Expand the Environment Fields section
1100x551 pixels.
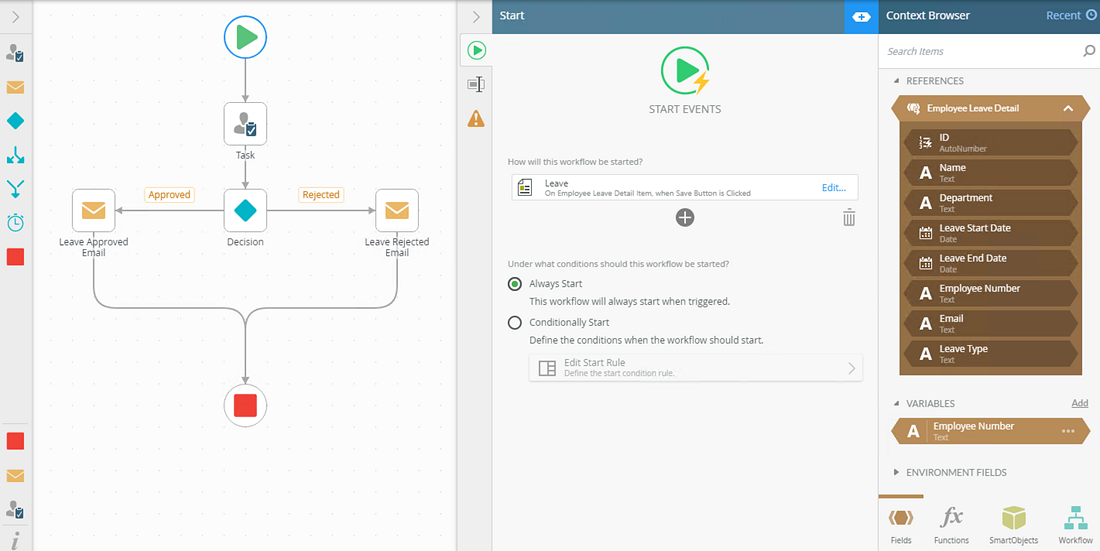tap(895, 472)
